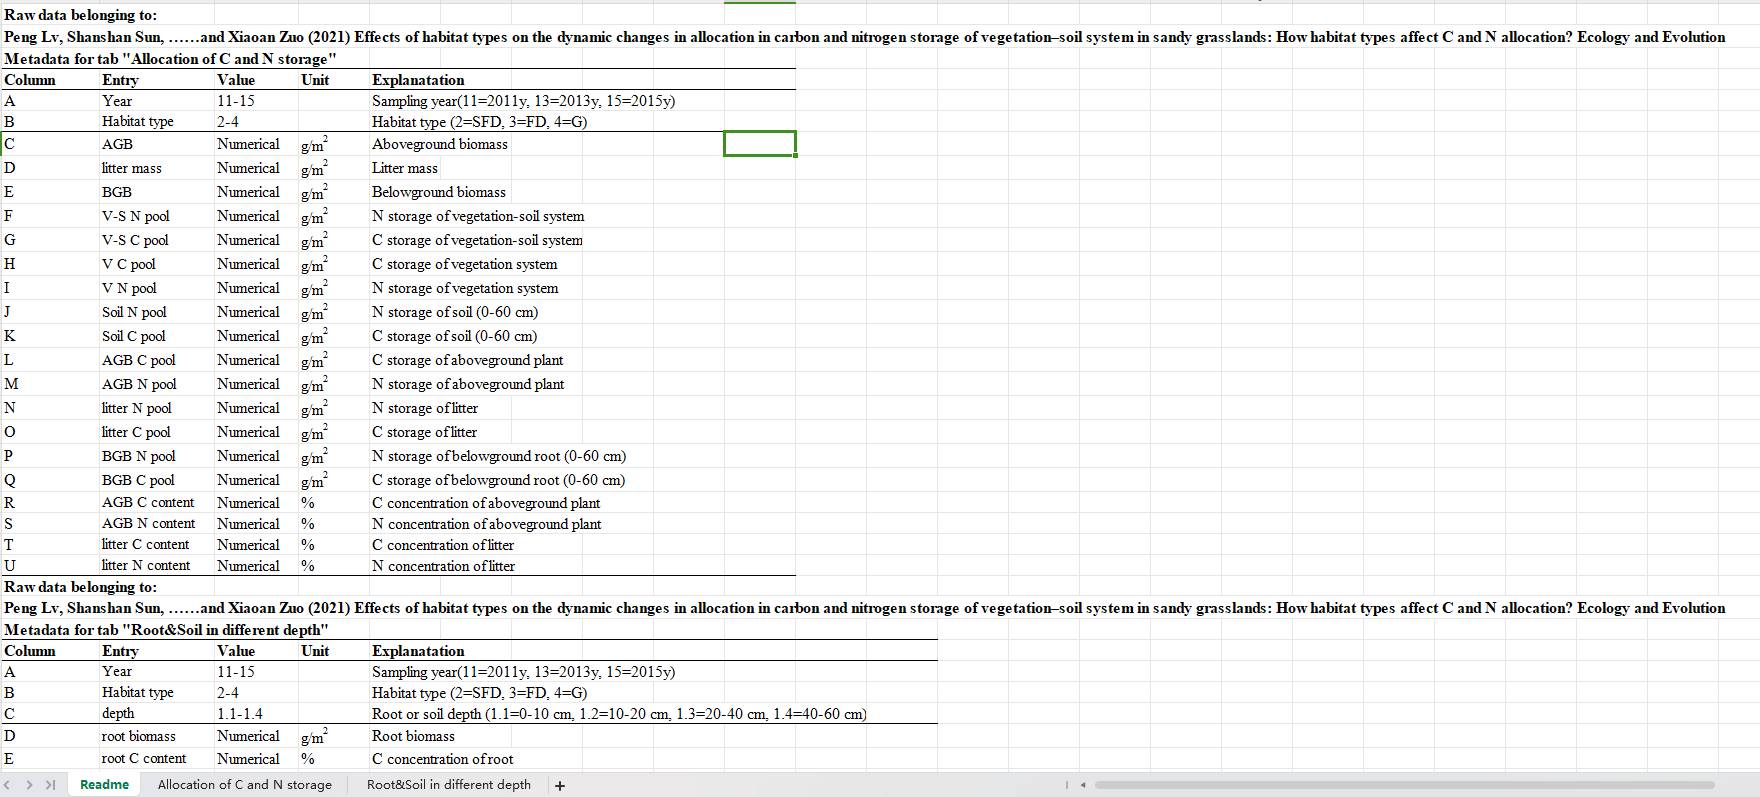
Task: Select the 'V-S N pool' entry cell
Action: (135, 216)
